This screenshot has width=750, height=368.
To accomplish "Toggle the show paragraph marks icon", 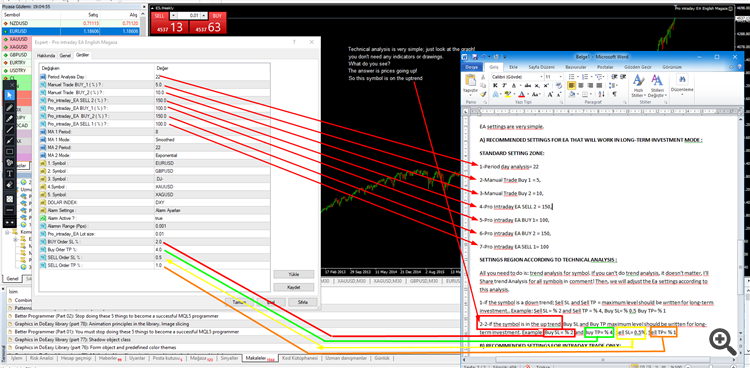I will click(614, 94).
